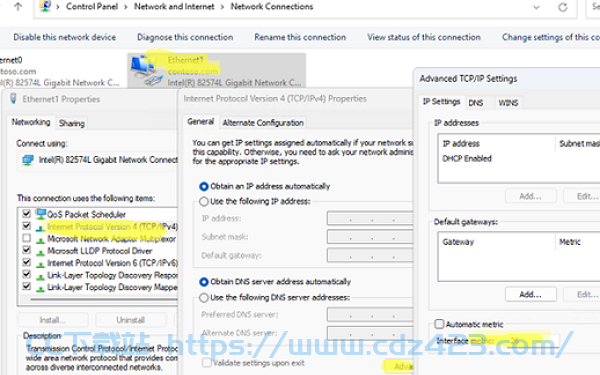Select Use the following DNS server addresses
The image size is (600, 375).
[x=204, y=297]
